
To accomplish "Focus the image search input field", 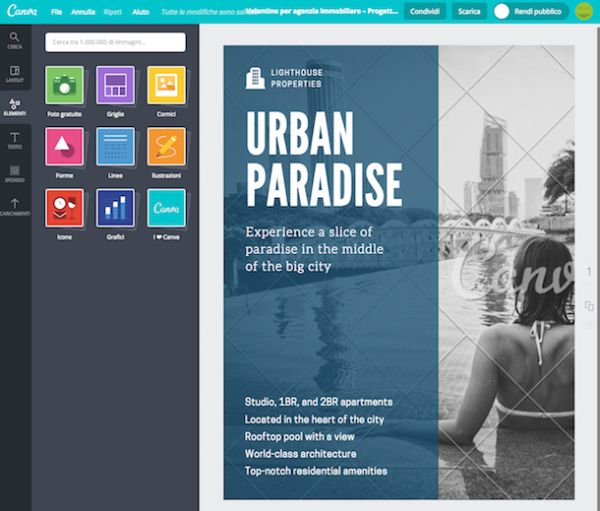I will point(115,42).
